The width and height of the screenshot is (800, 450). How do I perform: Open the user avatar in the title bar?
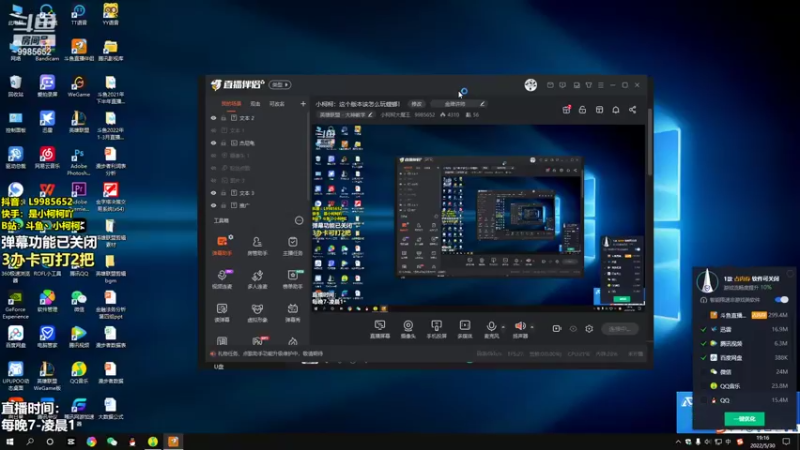tap(531, 85)
